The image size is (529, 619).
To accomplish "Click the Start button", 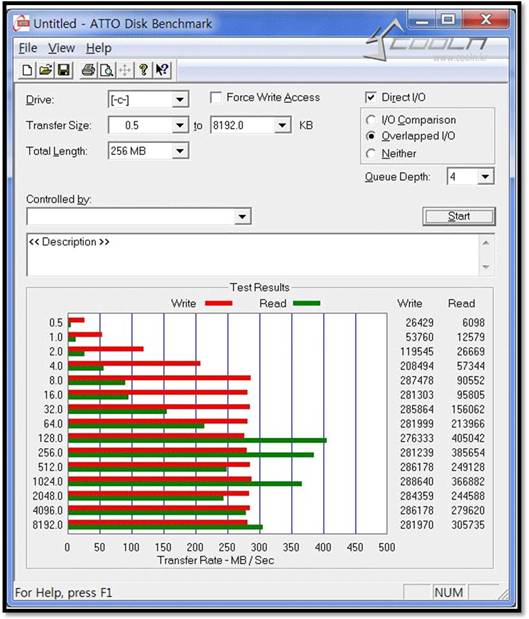I will 459,216.
